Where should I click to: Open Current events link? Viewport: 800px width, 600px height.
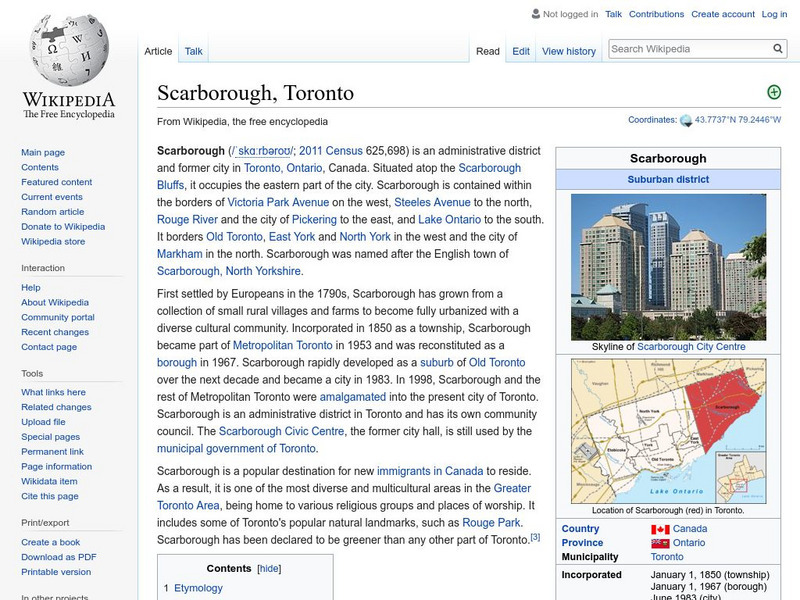pyautogui.click(x=52, y=196)
